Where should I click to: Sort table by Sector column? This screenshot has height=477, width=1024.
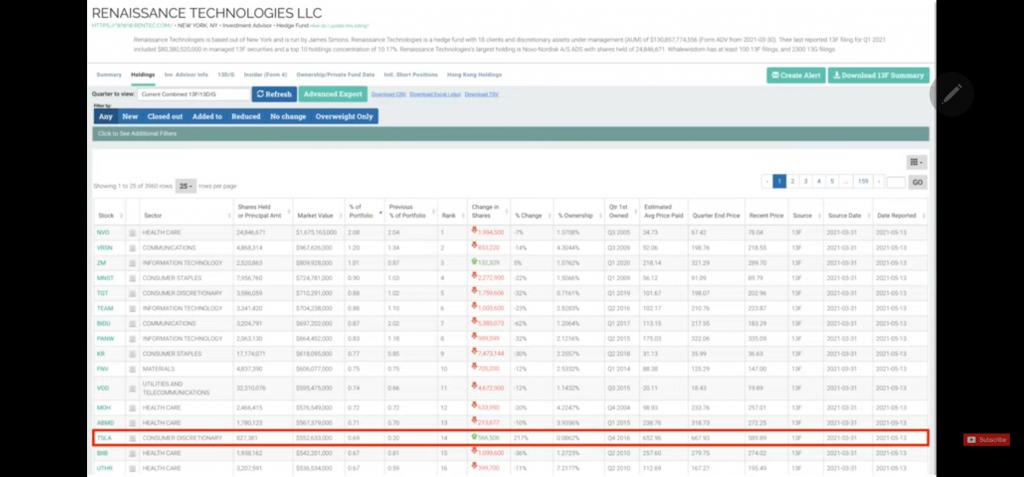click(186, 215)
